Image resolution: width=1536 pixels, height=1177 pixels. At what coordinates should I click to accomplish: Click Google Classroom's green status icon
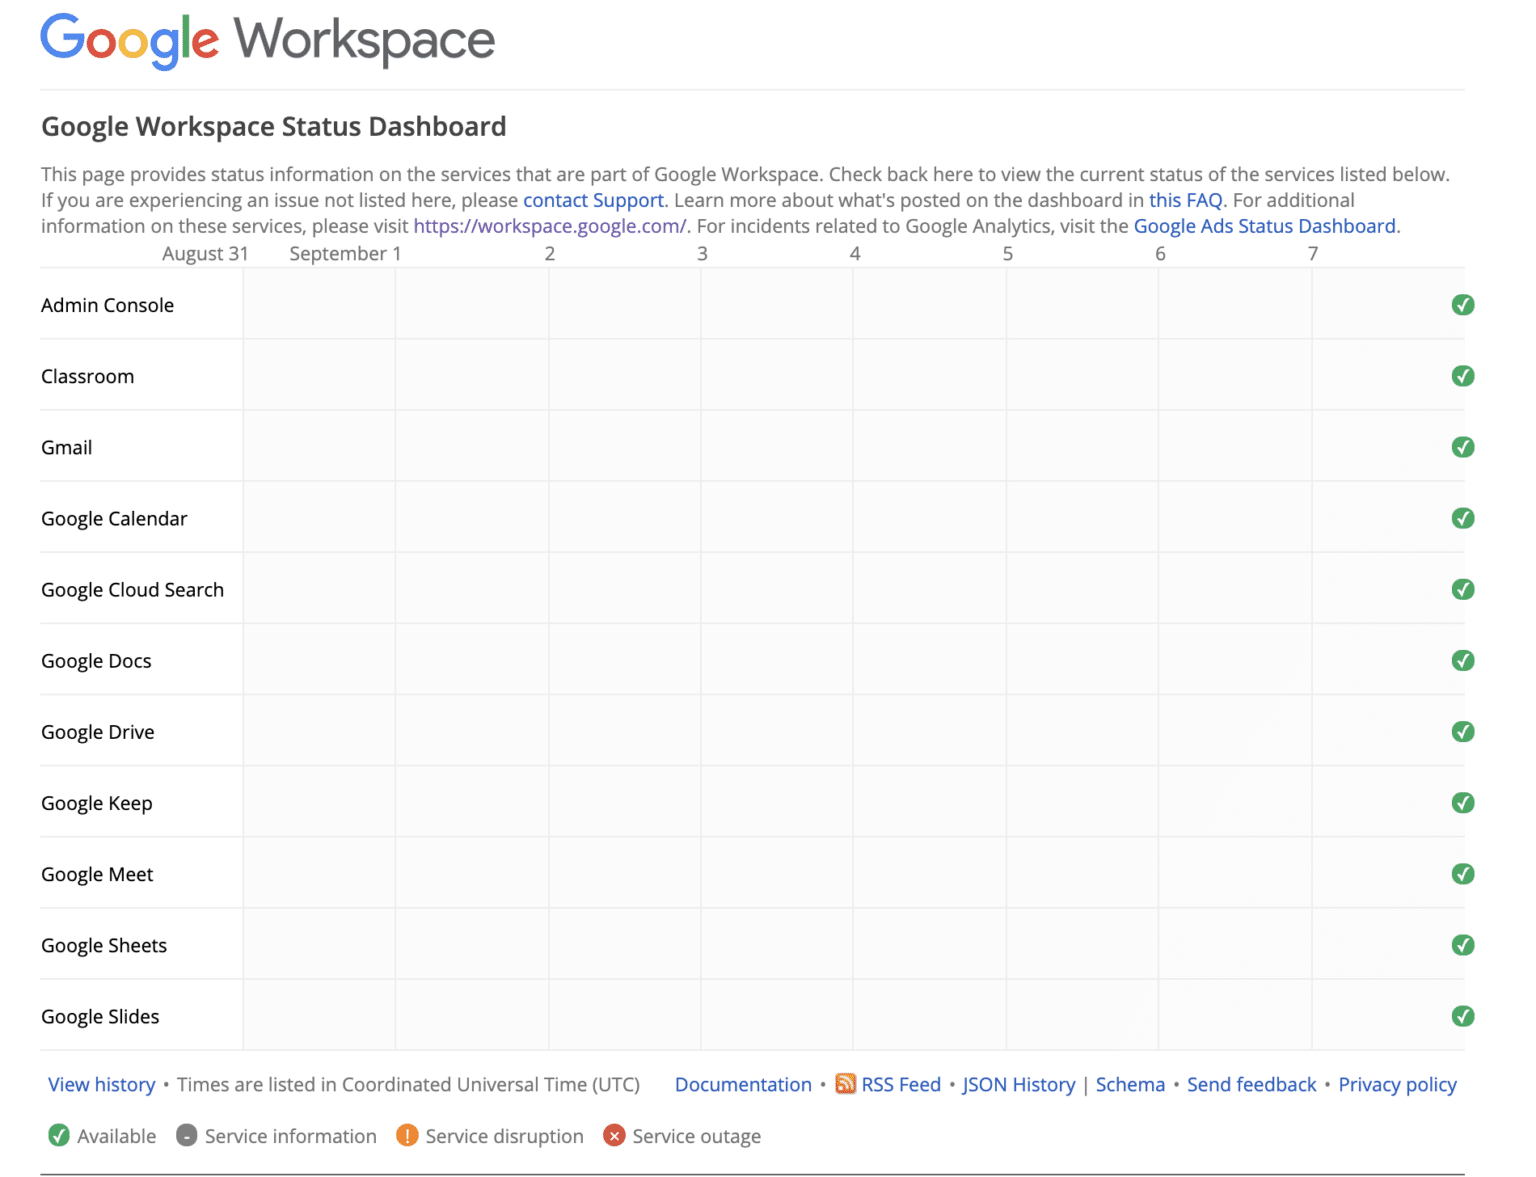point(1463,376)
